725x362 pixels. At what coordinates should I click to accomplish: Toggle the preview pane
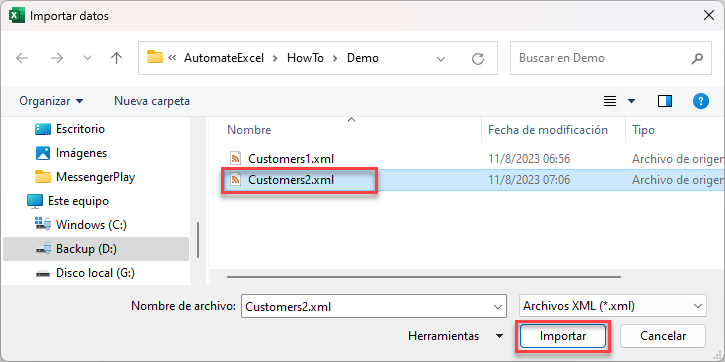[664, 101]
